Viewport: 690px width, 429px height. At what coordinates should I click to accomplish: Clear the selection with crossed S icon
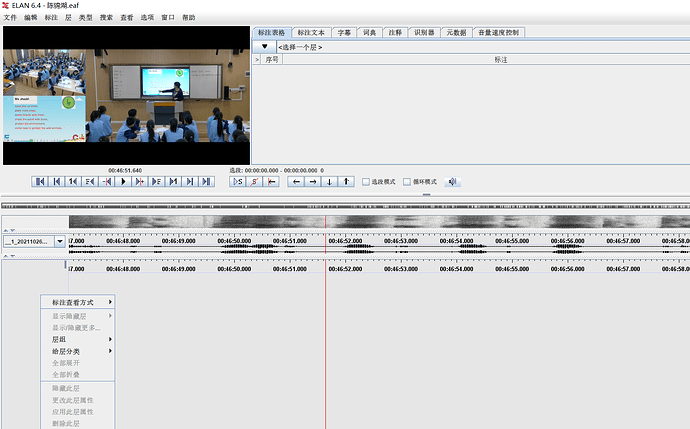tap(254, 181)
